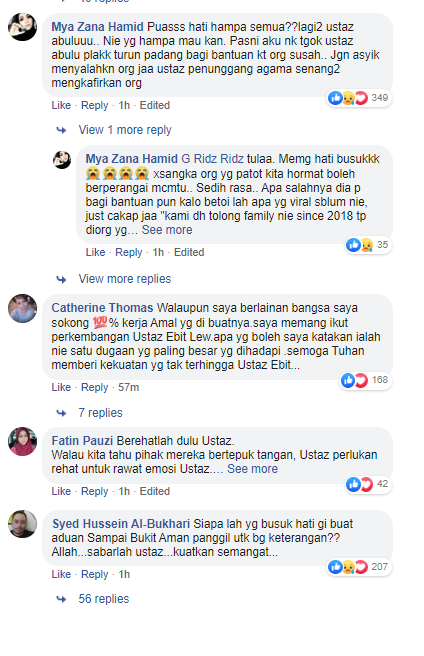Viewport: 424px width, 656px height.
Task: View edit history on Mya Zana Hamid's top comment
Action: [x=154, y=105]
